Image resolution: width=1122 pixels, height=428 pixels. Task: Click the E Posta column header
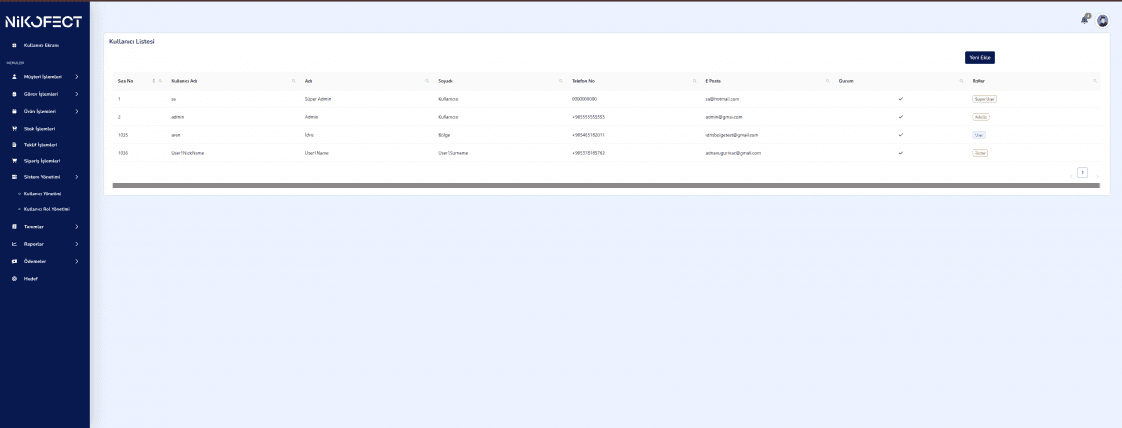713,81
